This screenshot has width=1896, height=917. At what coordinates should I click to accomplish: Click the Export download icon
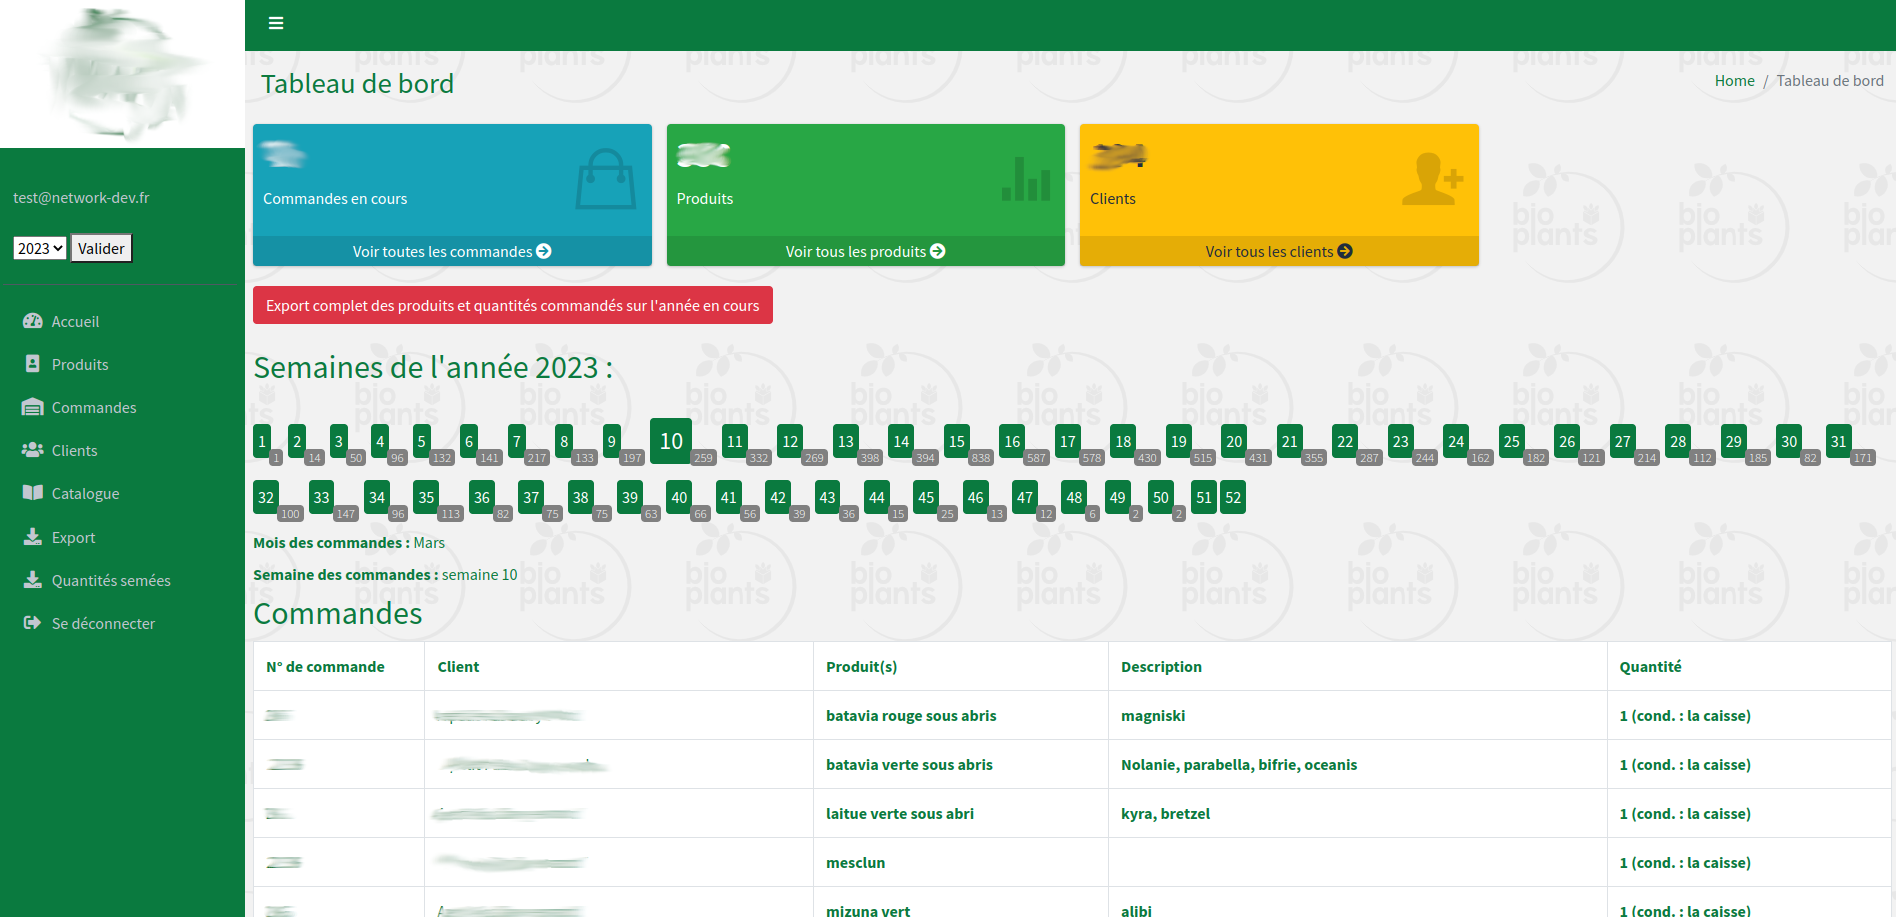33,537
